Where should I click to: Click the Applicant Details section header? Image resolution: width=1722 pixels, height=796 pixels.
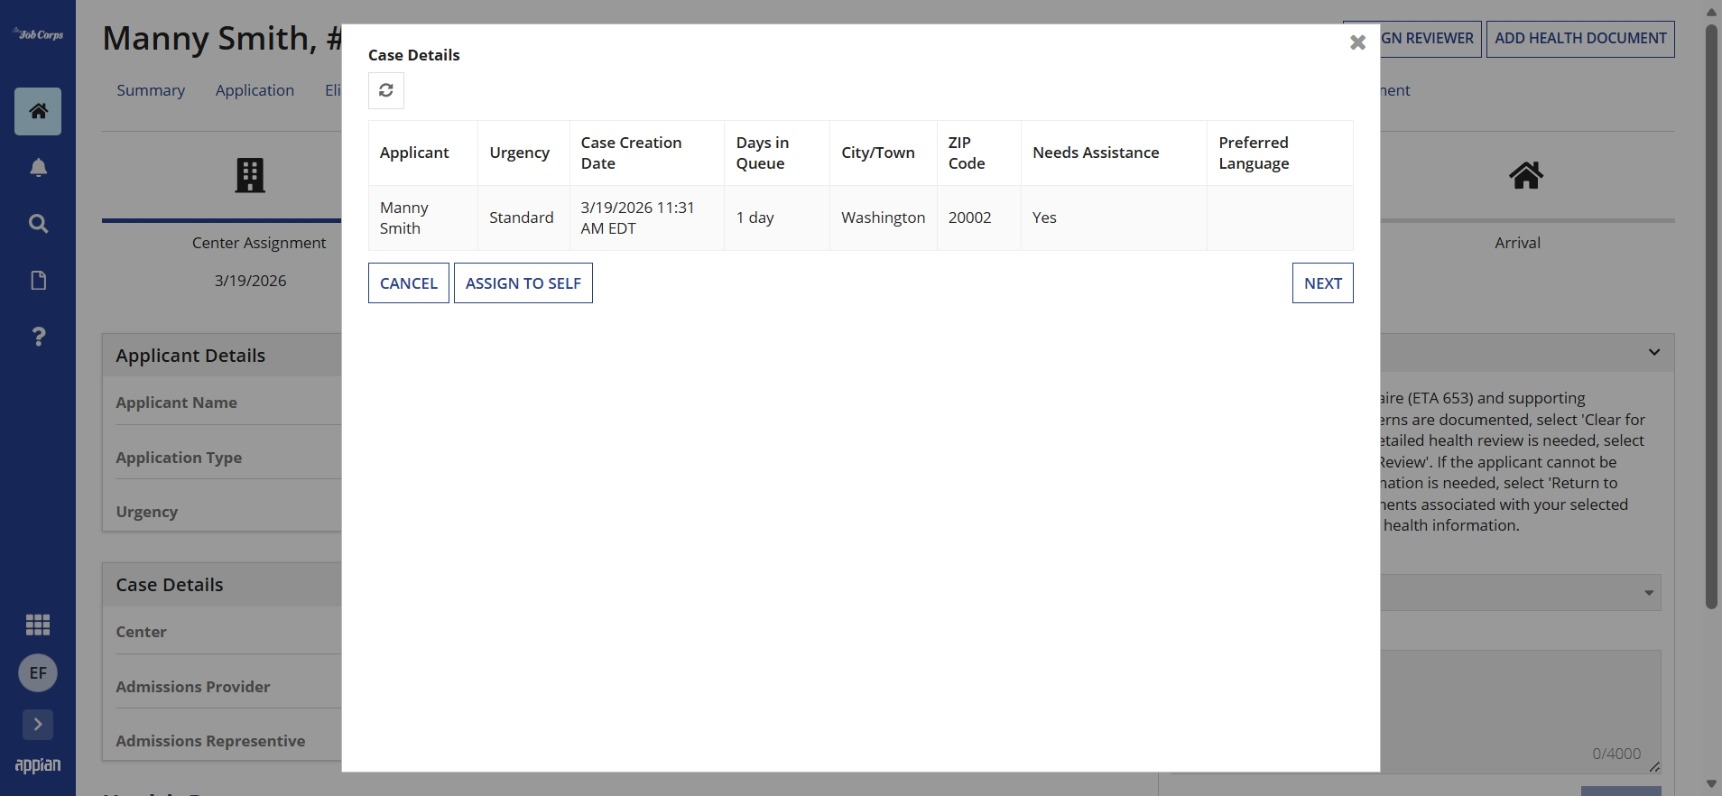(190, 356)
